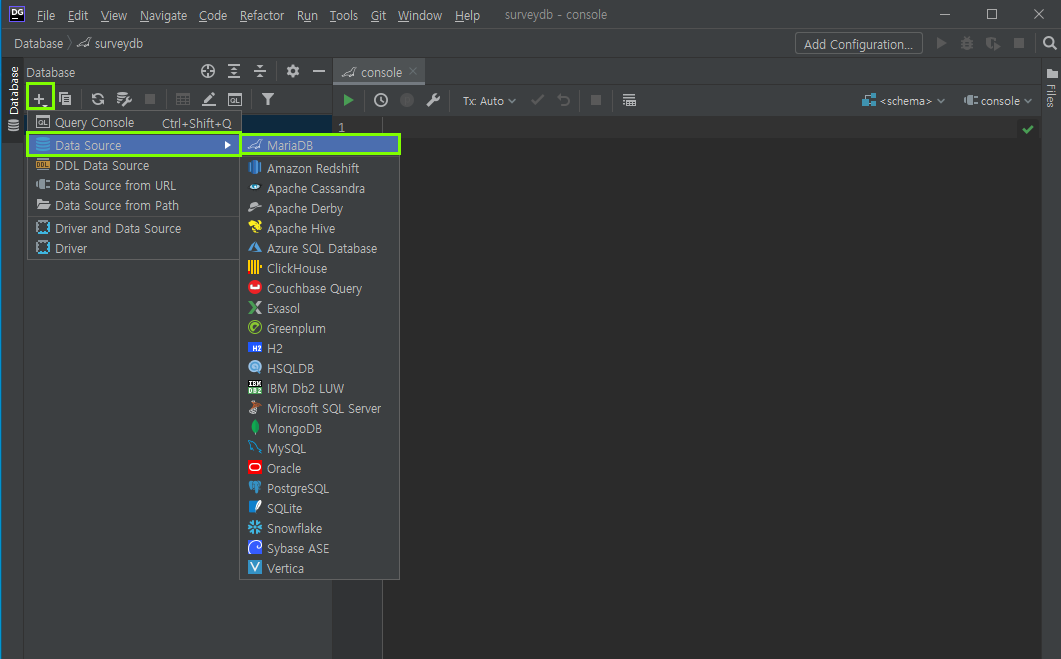Open the View menu
Viewport: 1061px width, 659px height.
point(114,15)
